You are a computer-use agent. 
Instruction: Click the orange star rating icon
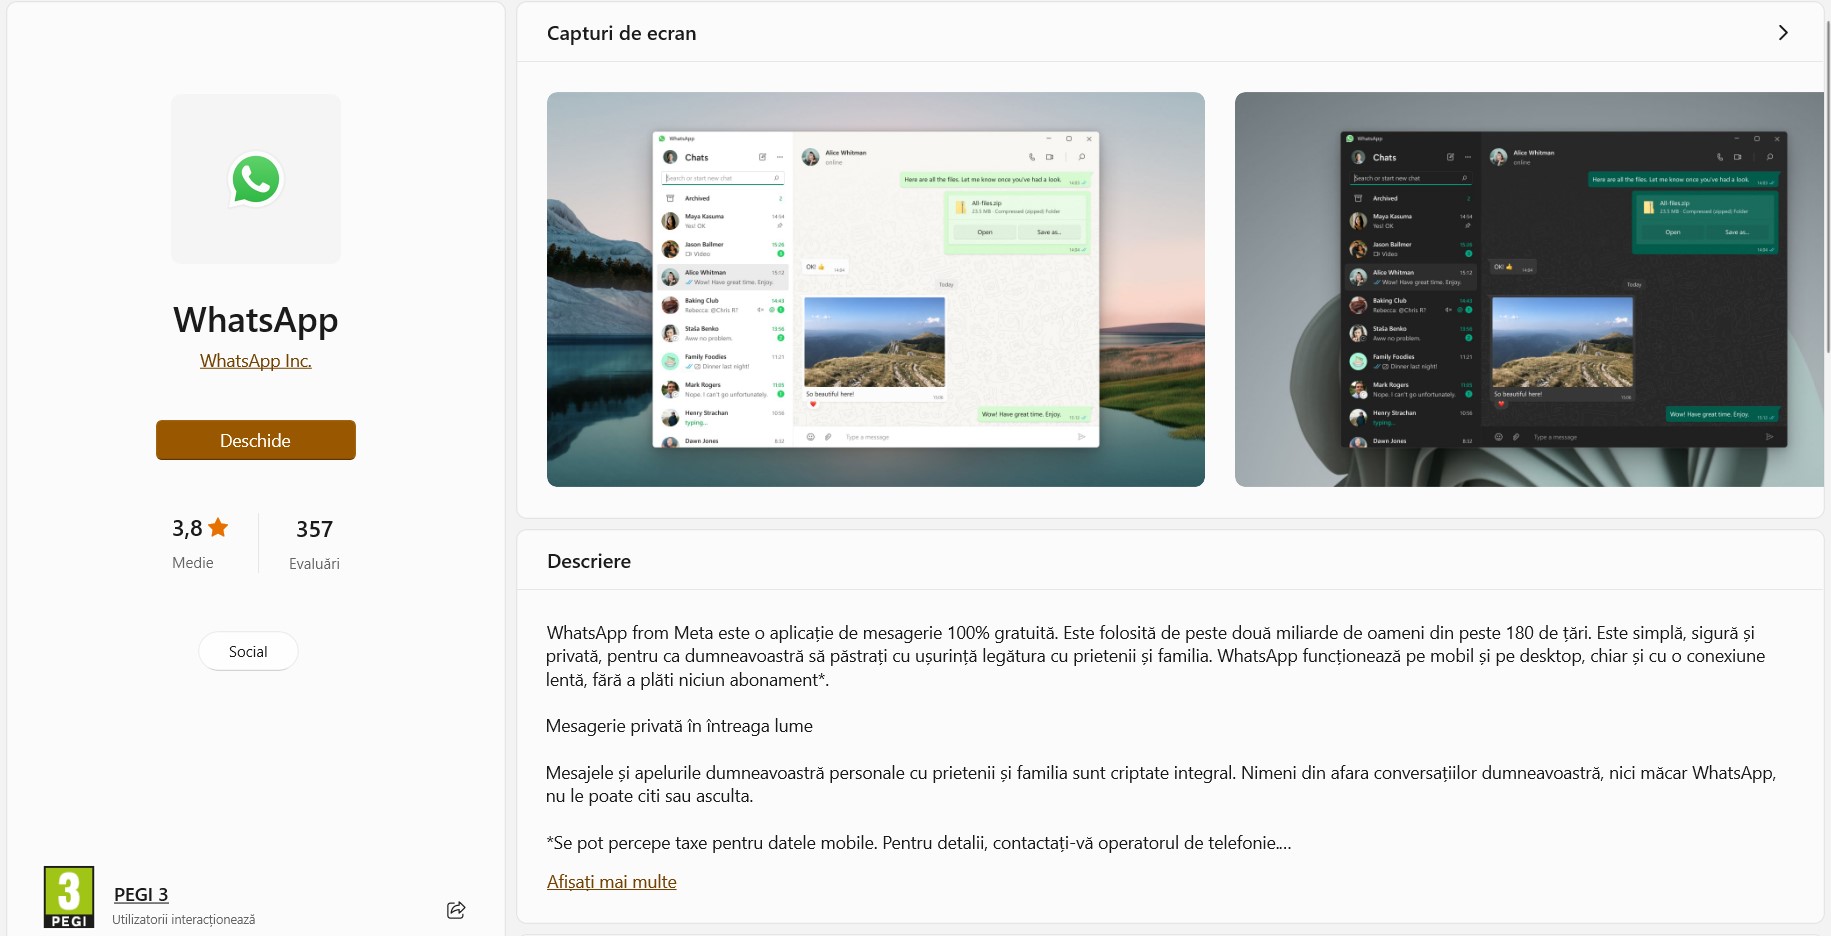click(219, 527)
